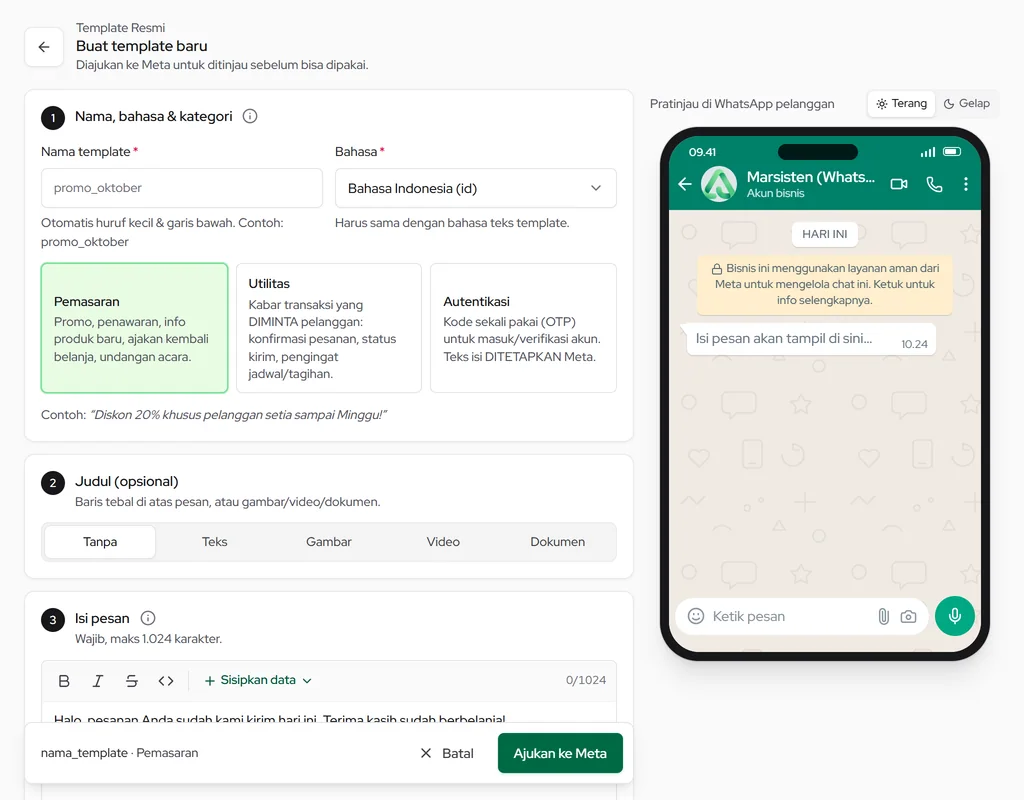
Task: Tap voice call icon in phone preview
Action: click(935, 185)
